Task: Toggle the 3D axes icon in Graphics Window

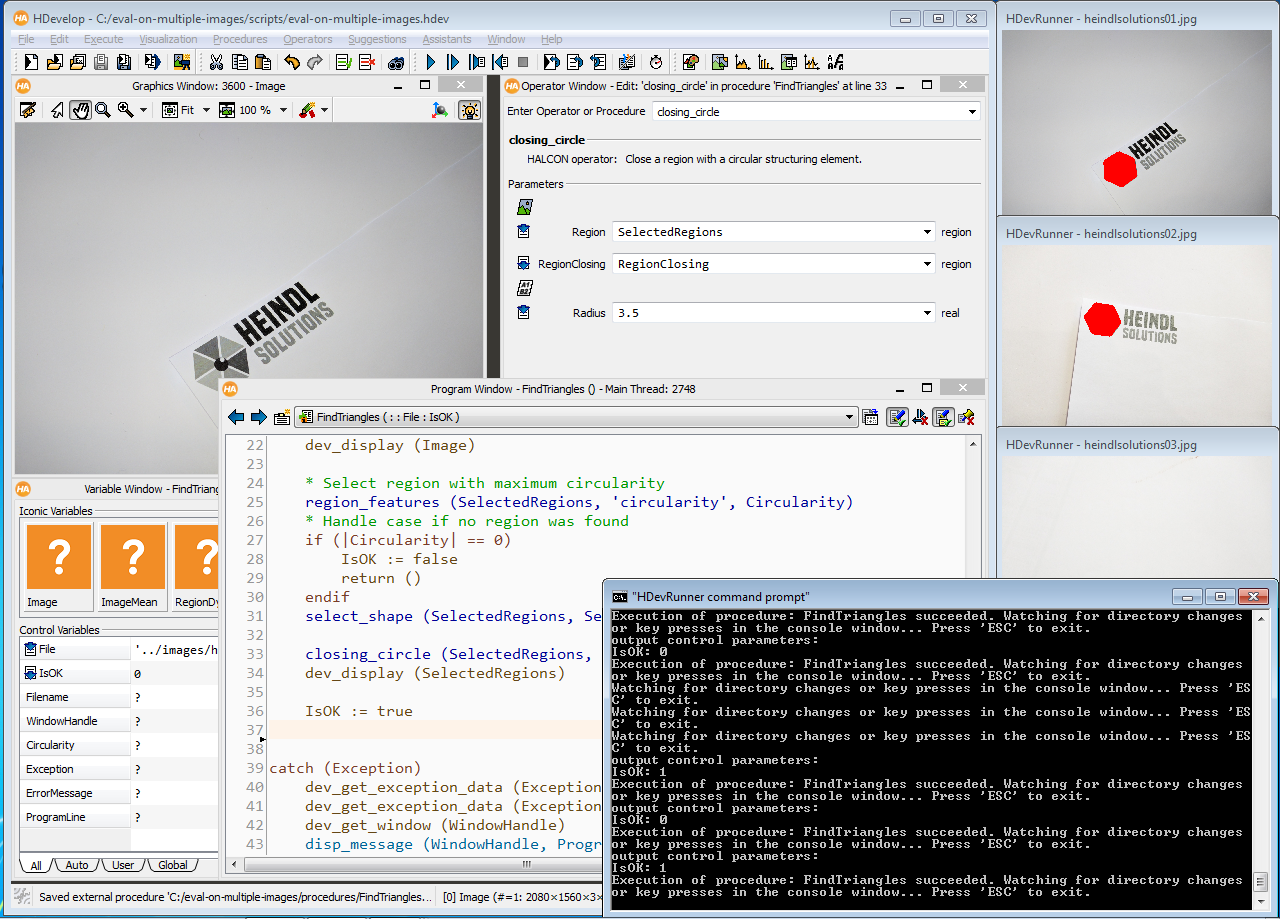Action: (x=440, y=110)
